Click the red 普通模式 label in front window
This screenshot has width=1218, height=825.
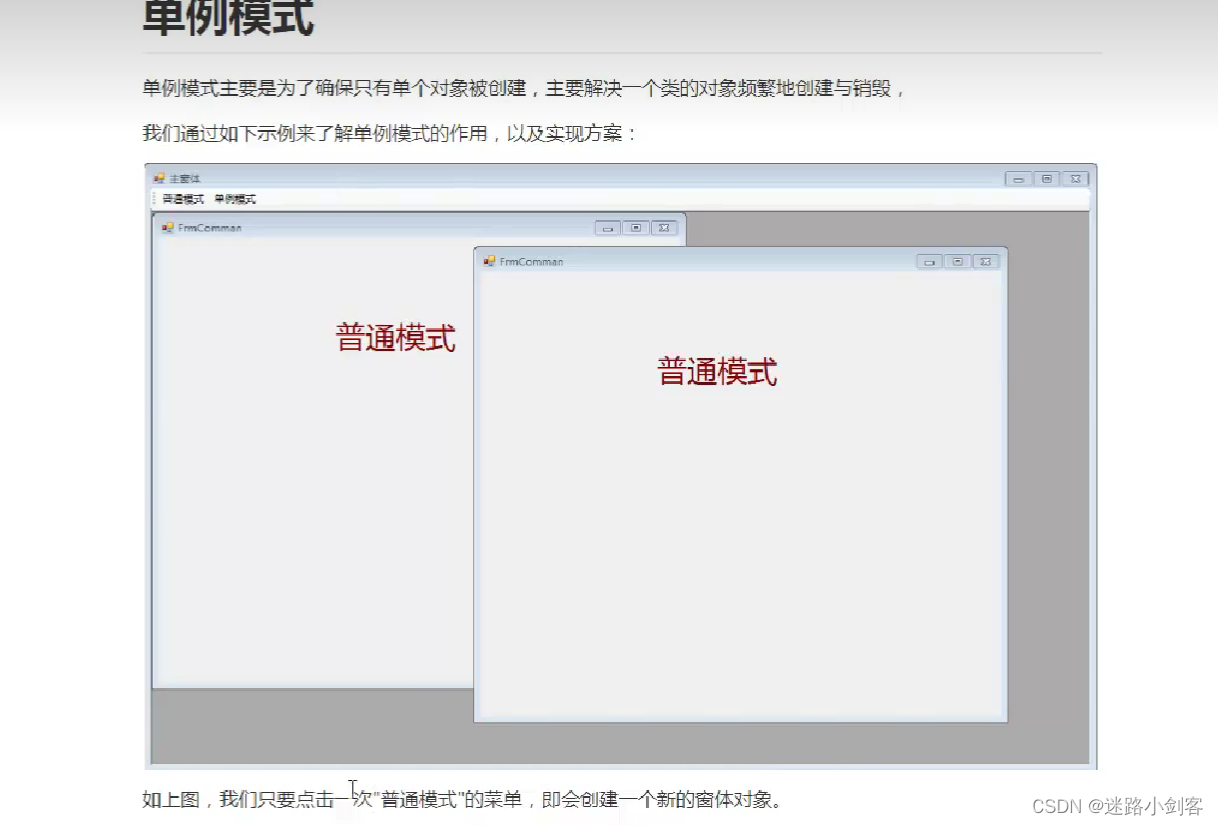(718, 371)
